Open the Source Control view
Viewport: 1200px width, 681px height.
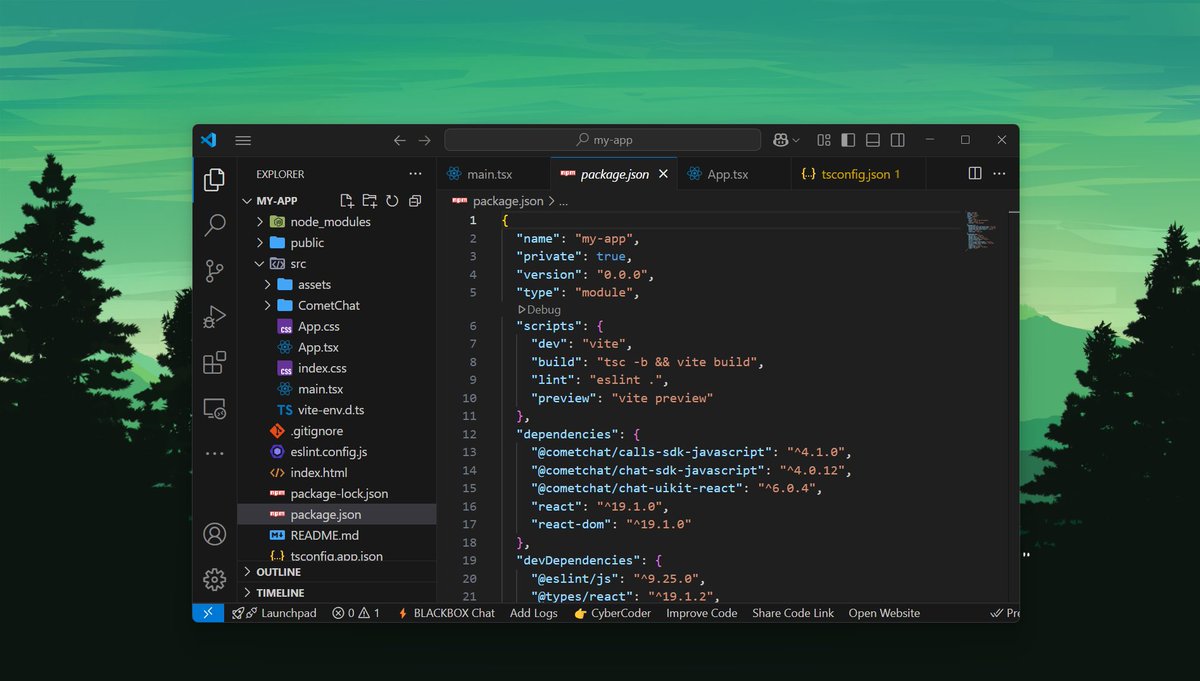pos(214,271)
